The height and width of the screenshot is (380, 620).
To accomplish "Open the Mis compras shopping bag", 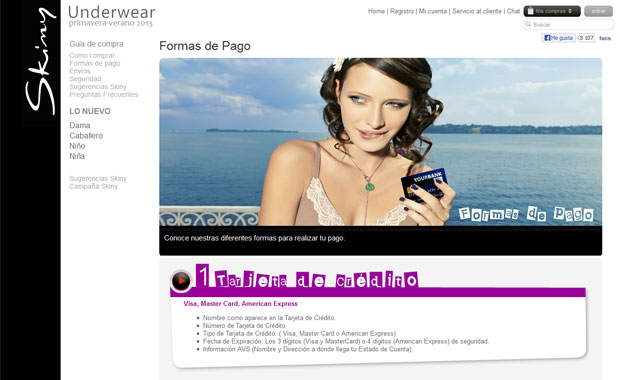I will click(552, 11).
